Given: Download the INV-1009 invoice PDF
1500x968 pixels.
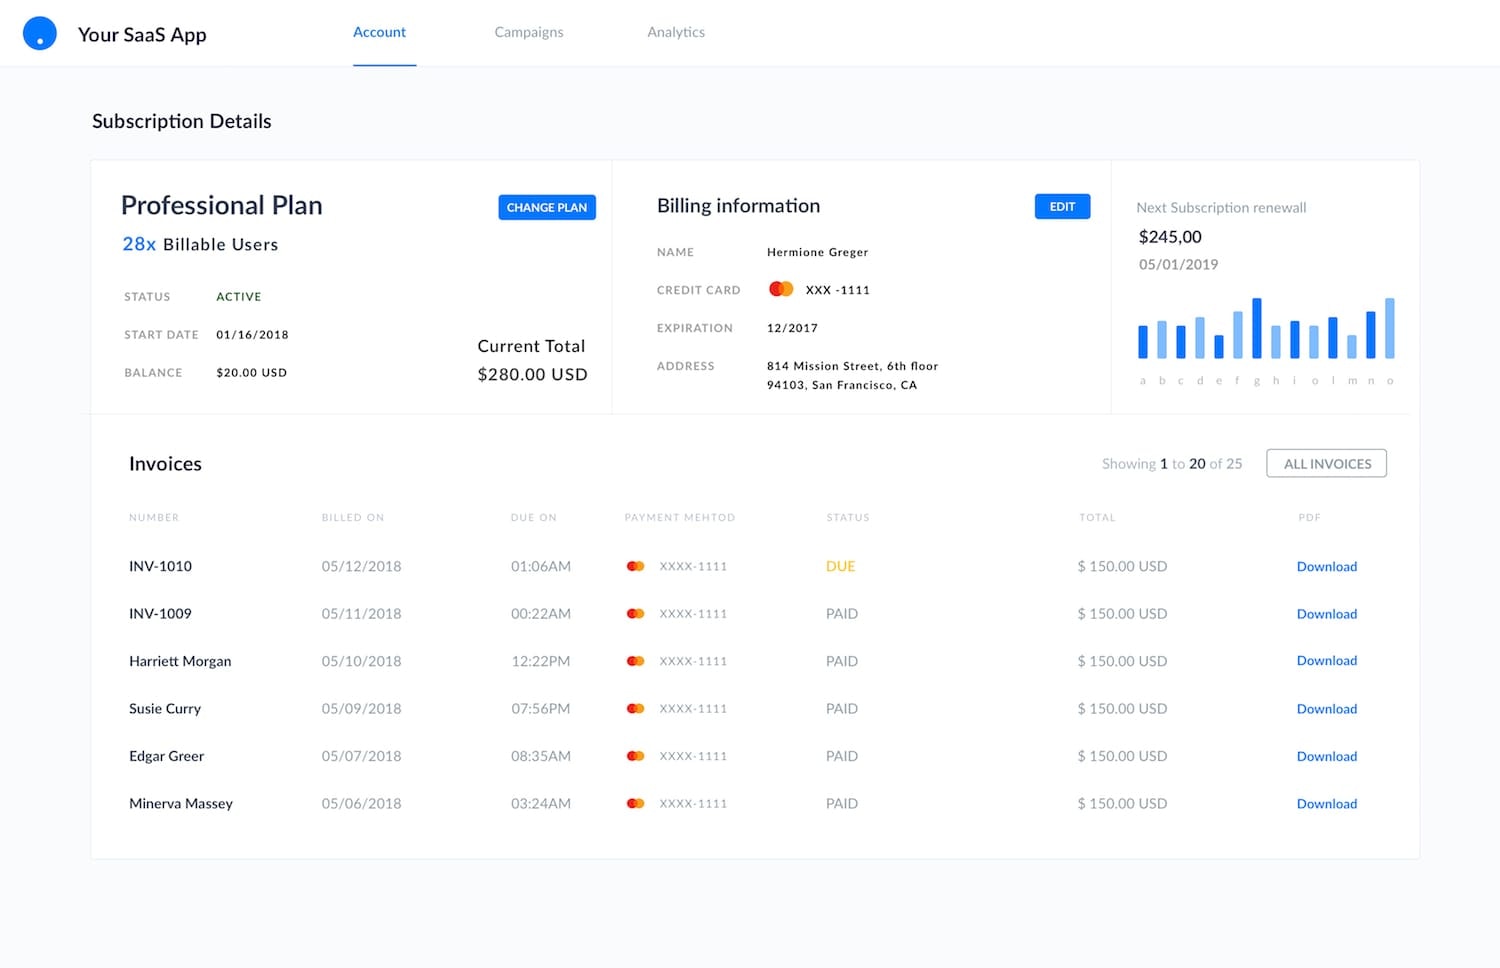Looking at the screenshot, I should 1327,614.
